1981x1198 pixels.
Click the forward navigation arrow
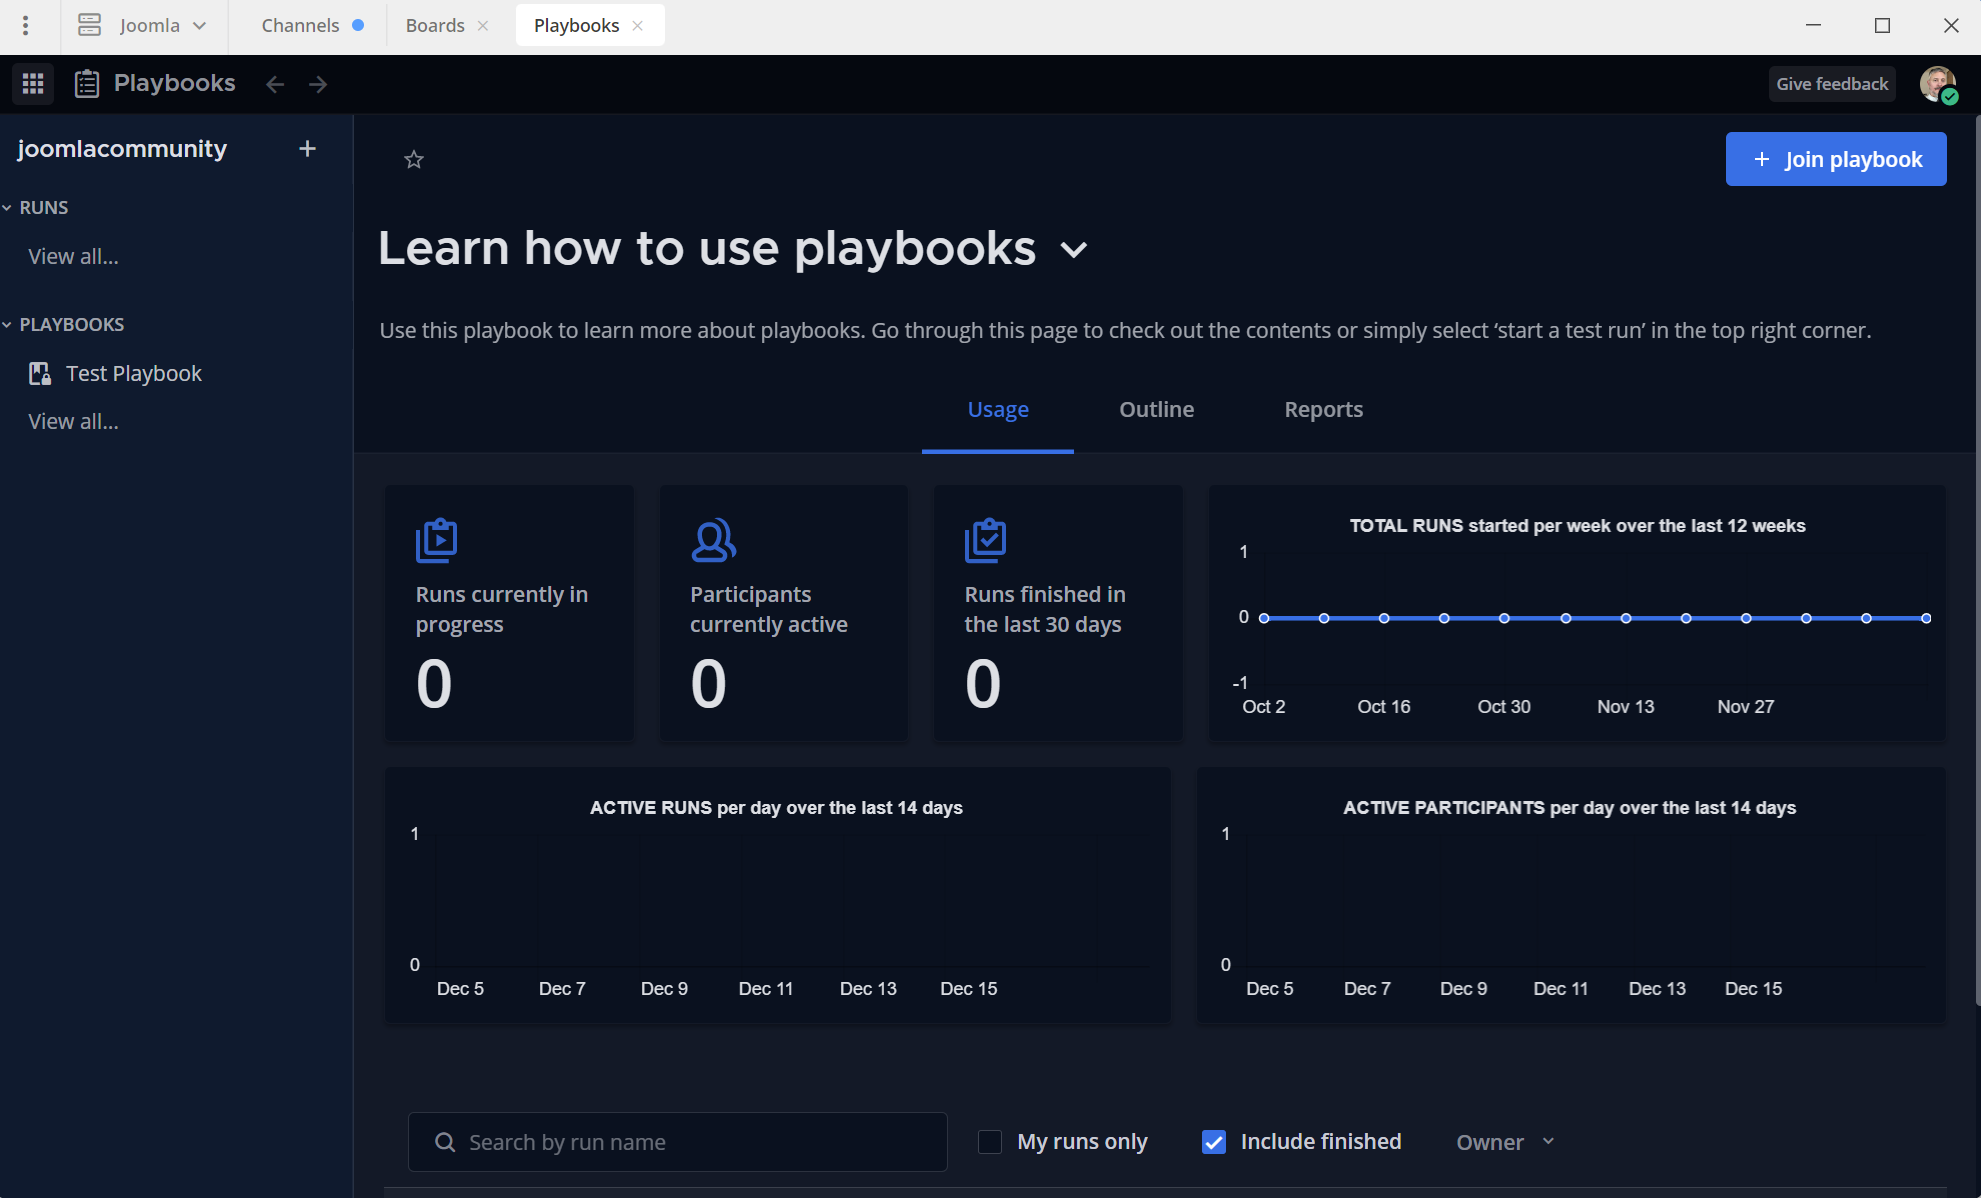coord(318,84)
